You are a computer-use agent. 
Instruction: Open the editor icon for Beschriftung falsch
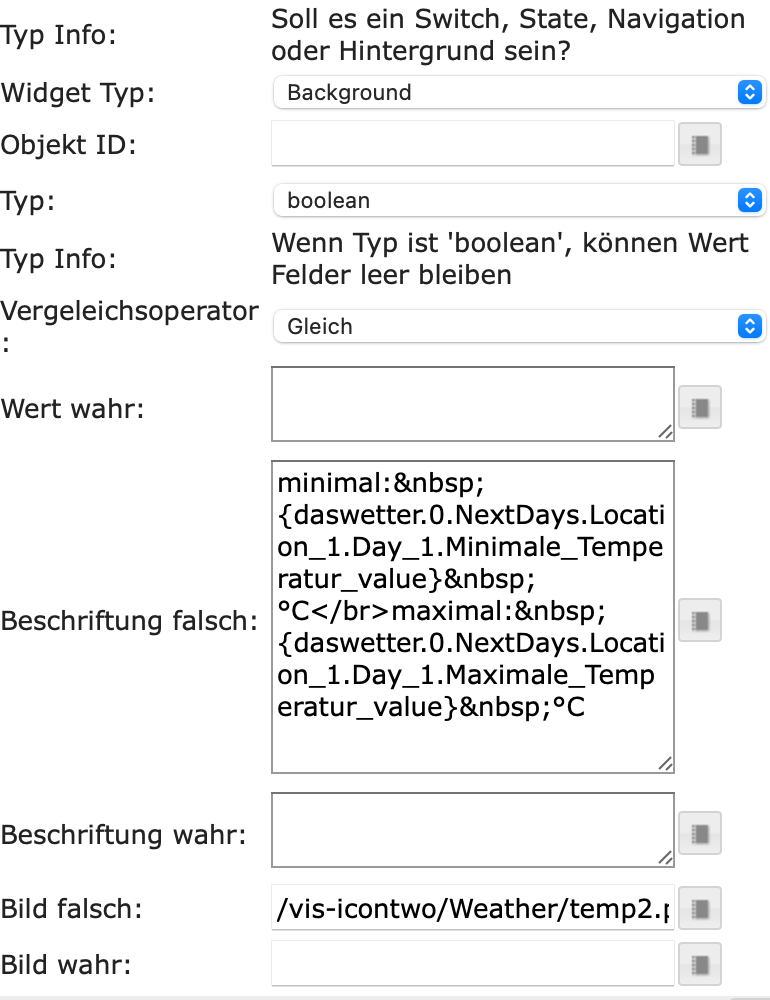pos(700,620)
